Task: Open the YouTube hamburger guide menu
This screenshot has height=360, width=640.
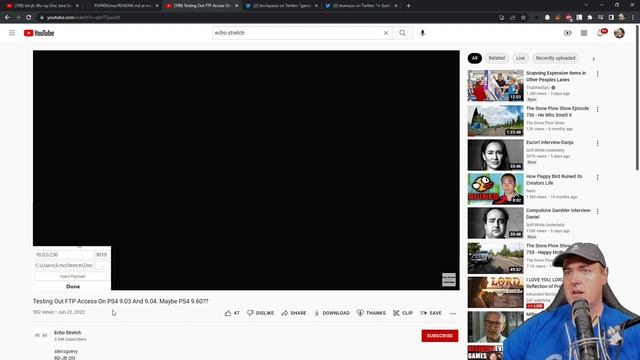Action: tap(12, 33)
